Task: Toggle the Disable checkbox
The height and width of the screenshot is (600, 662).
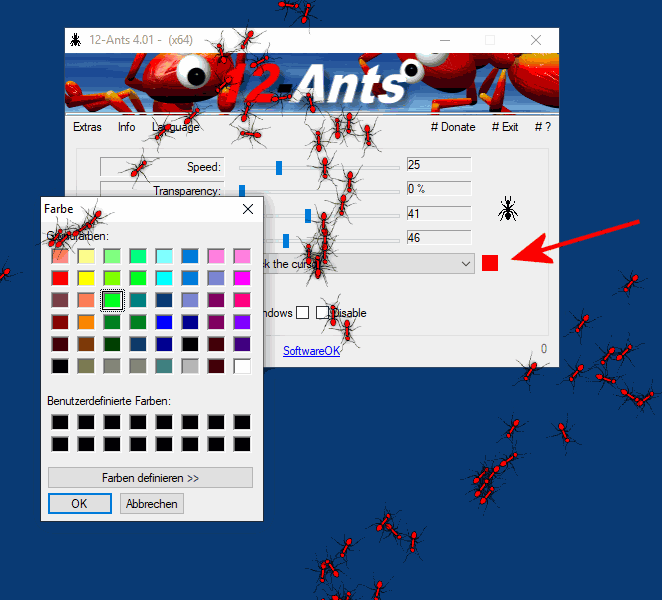Action: click(x=322, y=313)
